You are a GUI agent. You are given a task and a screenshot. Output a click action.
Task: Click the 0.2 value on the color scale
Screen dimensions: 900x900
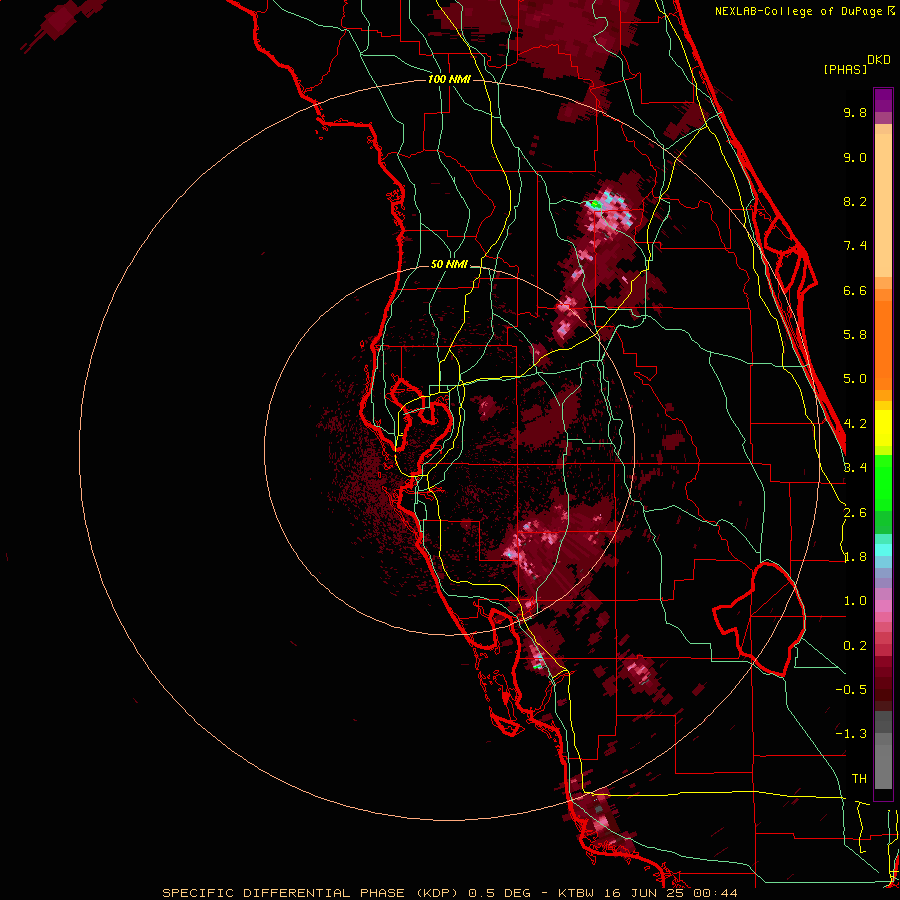pyautogui.click(x=855, y=646)
